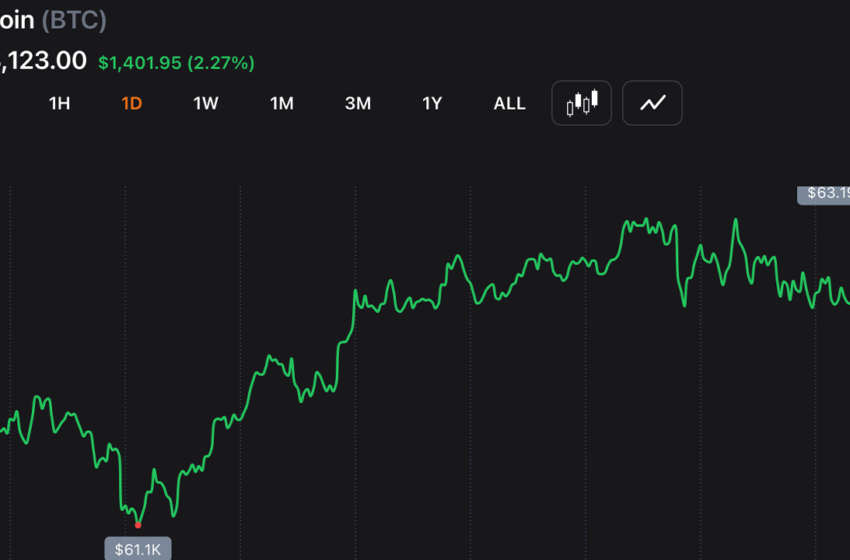Select the 1D time range
Viewport: 850px width, 560px height.
tap(132, 103)
